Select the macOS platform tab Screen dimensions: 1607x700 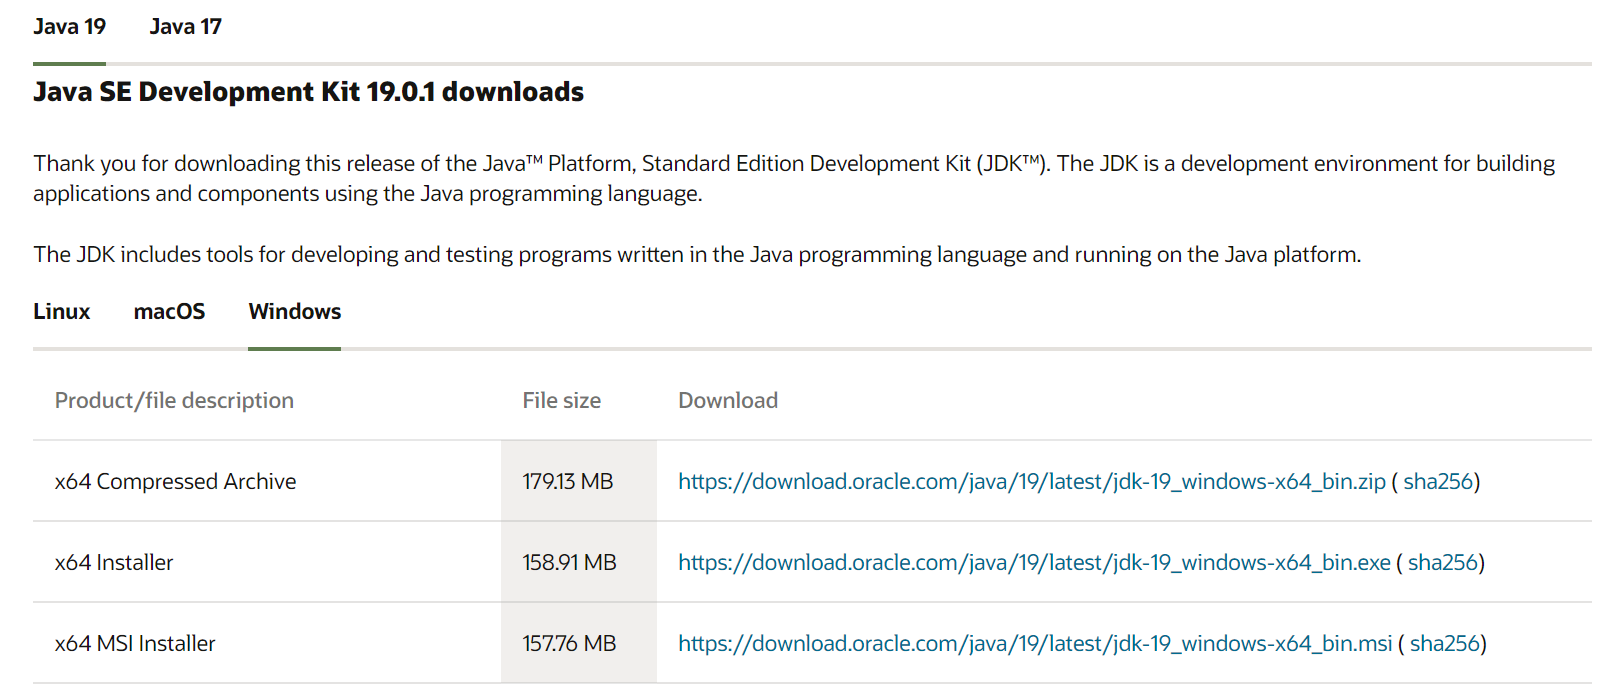(169, 312)
